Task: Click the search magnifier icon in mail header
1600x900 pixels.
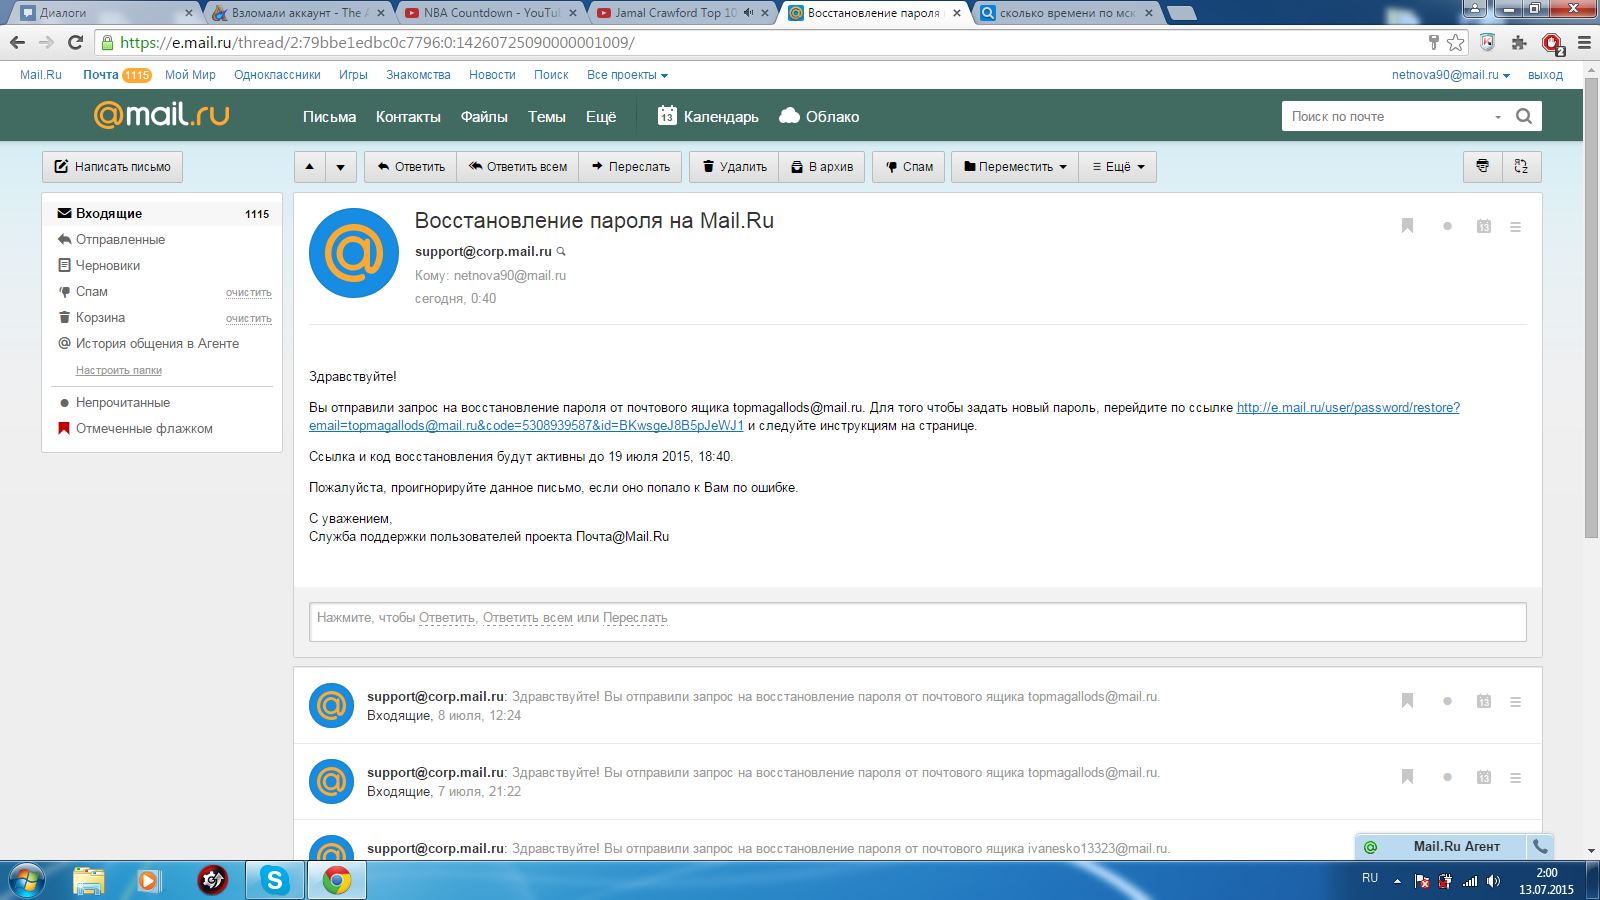Action: 1524,116
